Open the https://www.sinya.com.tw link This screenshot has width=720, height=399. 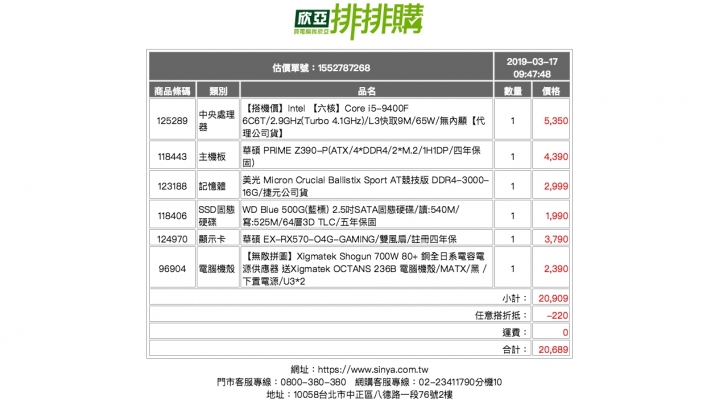coord(373,370)
